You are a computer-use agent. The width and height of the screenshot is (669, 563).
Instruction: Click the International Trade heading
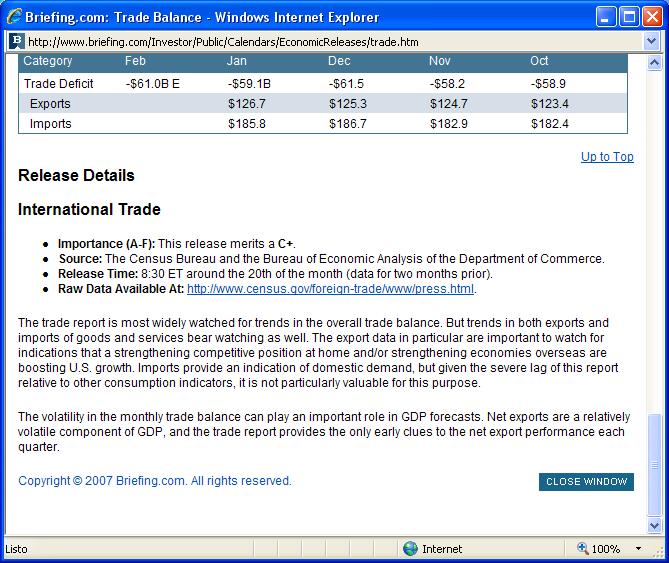[x=89, y=209]
